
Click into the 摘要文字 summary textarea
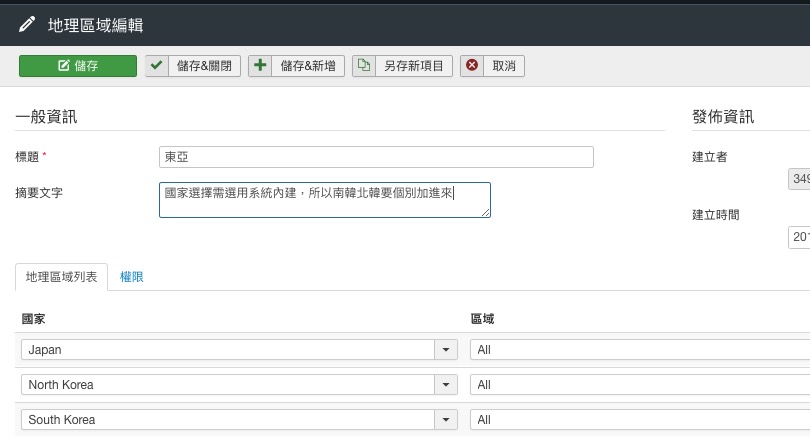[324, 199]
